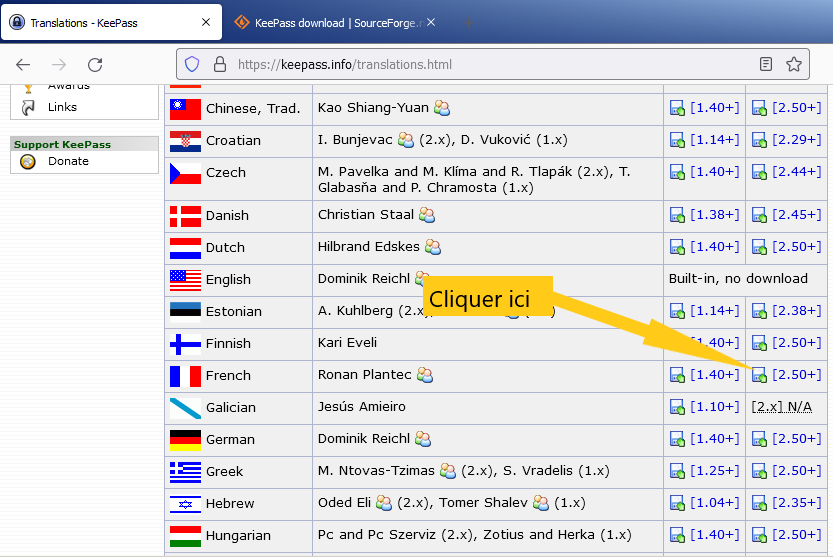This screenshot has height=558, width=833.
Task: Click contact icon beside Dominik Reichl, German row
Action: (x=423, y=439)
